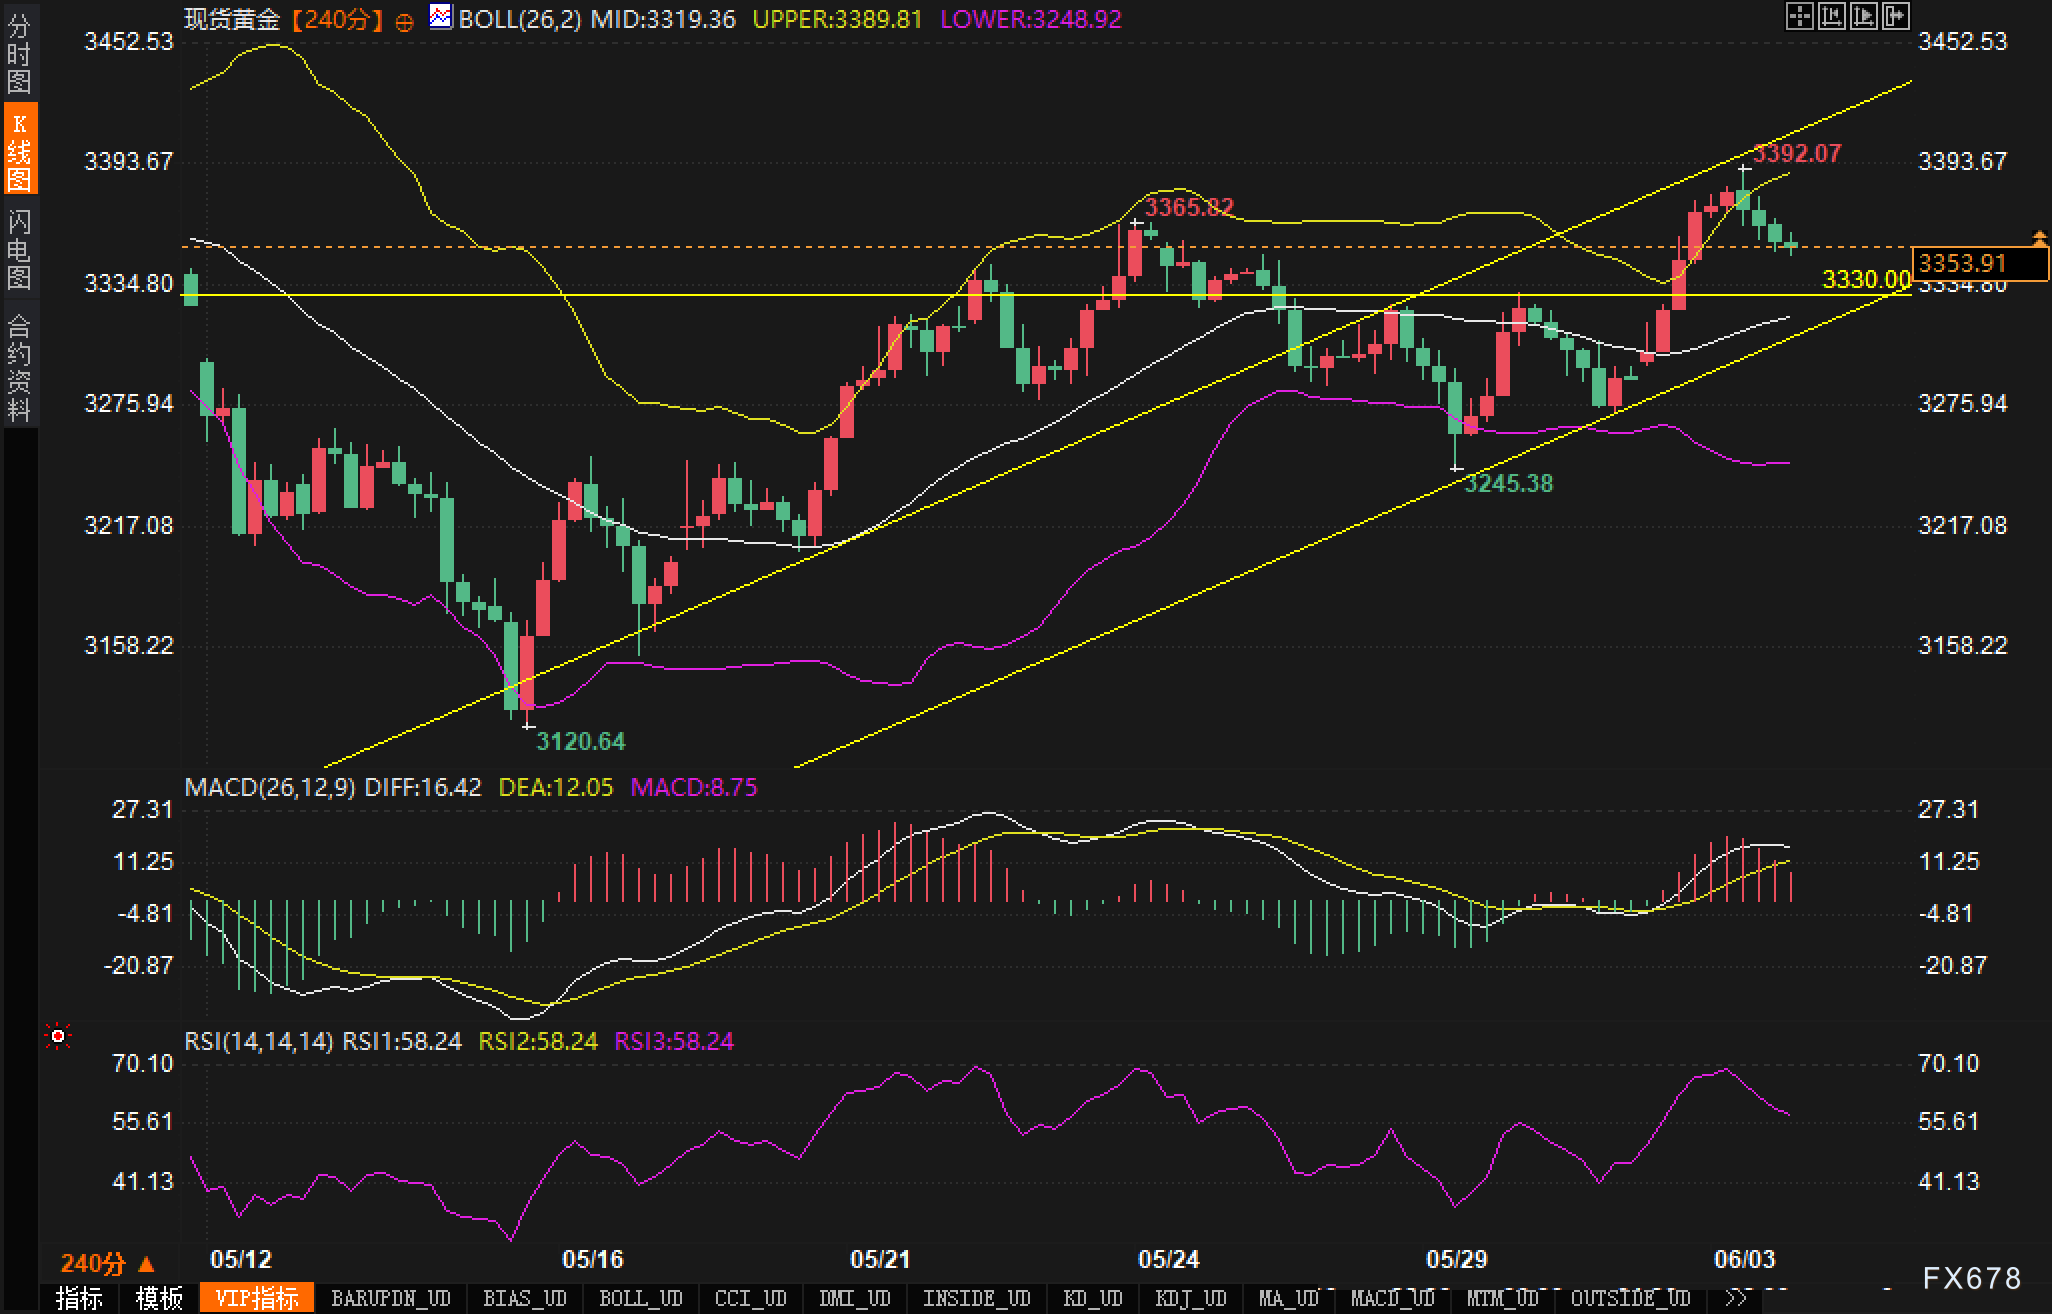Image resolution: width=2052 pixels, height=1314 pixels.
Task: Click the 3330.00 horizontal line label
Action: [x=1866, y=280]
